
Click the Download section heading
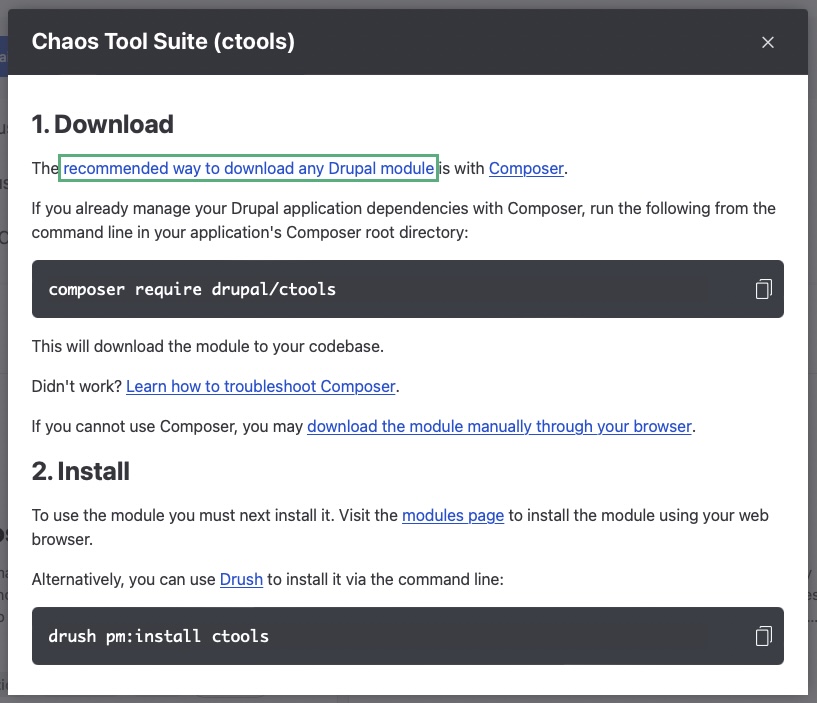103,124
